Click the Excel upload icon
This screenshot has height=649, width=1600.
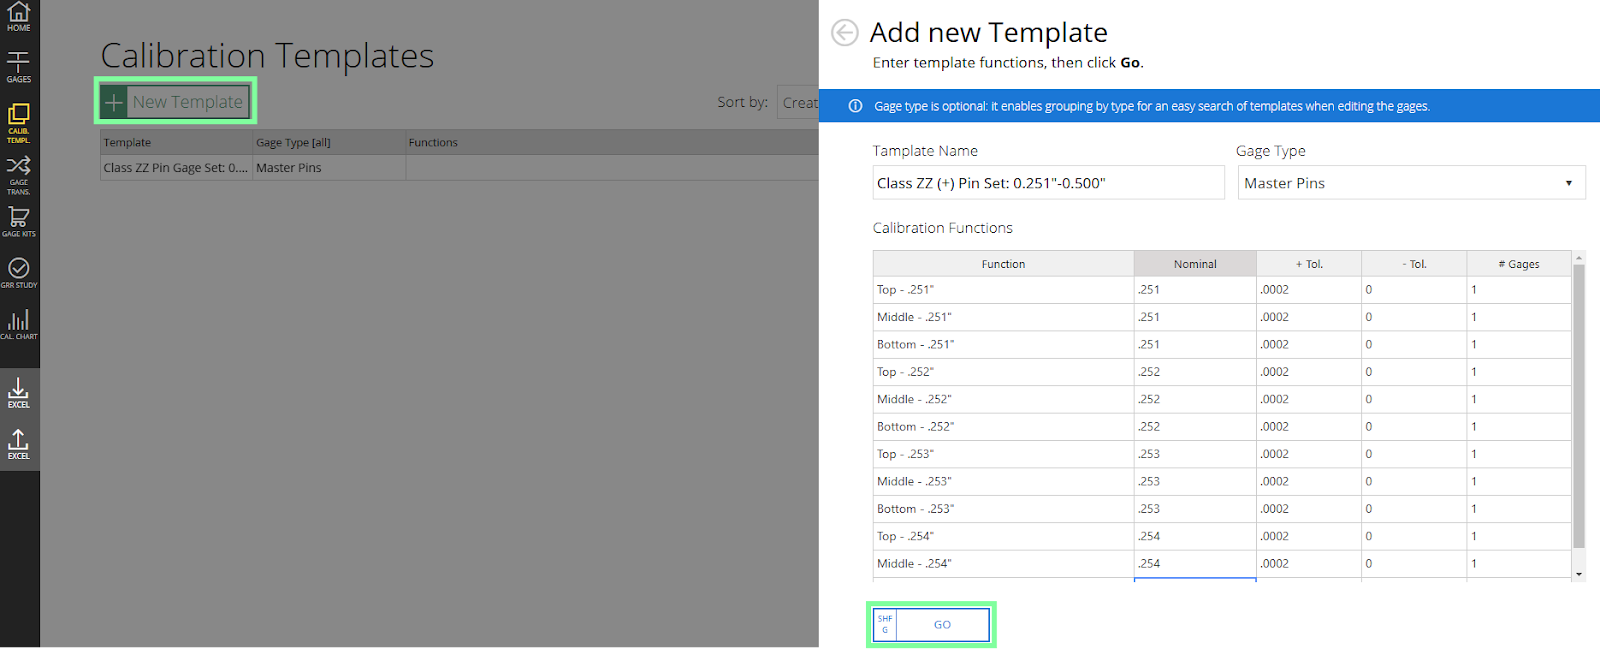tap(19, 444)
